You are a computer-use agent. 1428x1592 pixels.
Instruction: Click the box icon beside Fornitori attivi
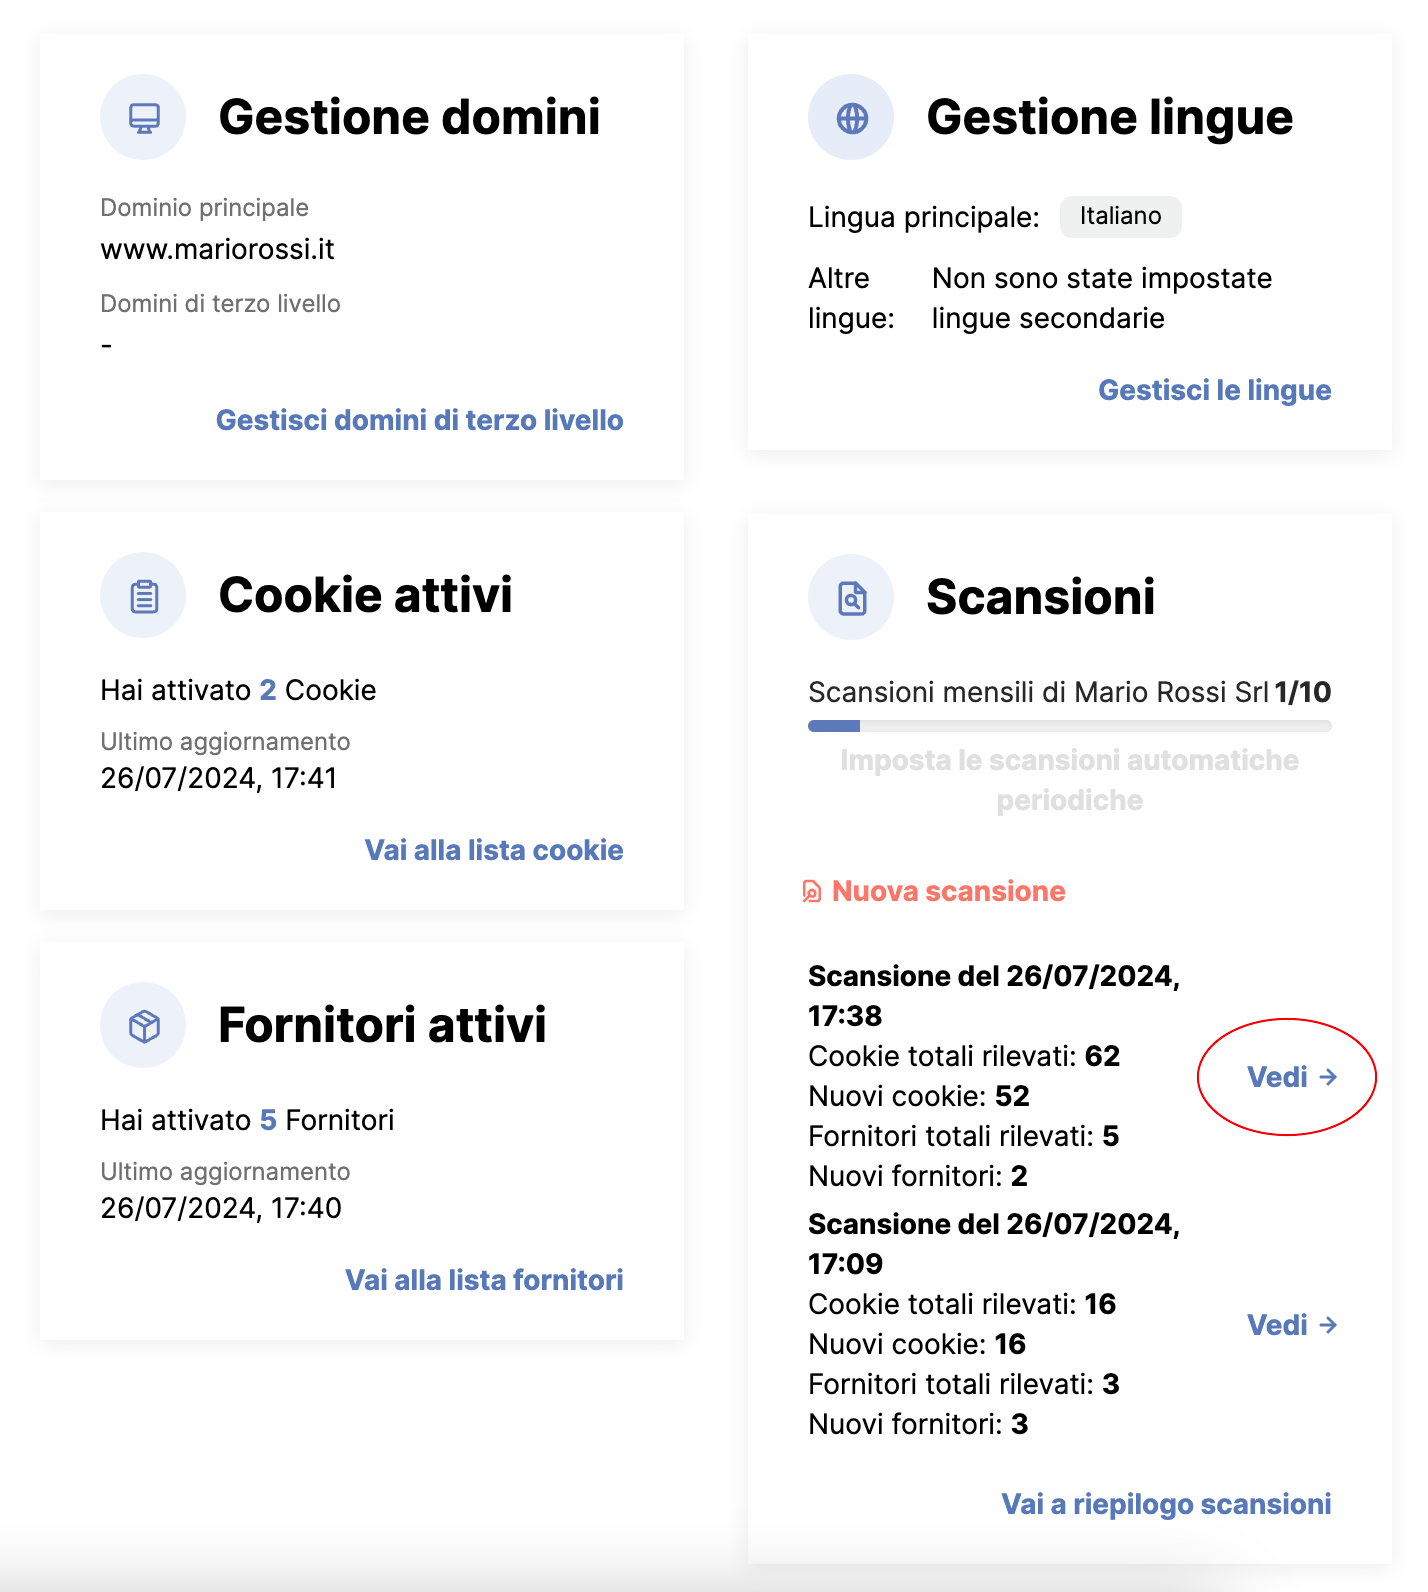(144, 1026)
